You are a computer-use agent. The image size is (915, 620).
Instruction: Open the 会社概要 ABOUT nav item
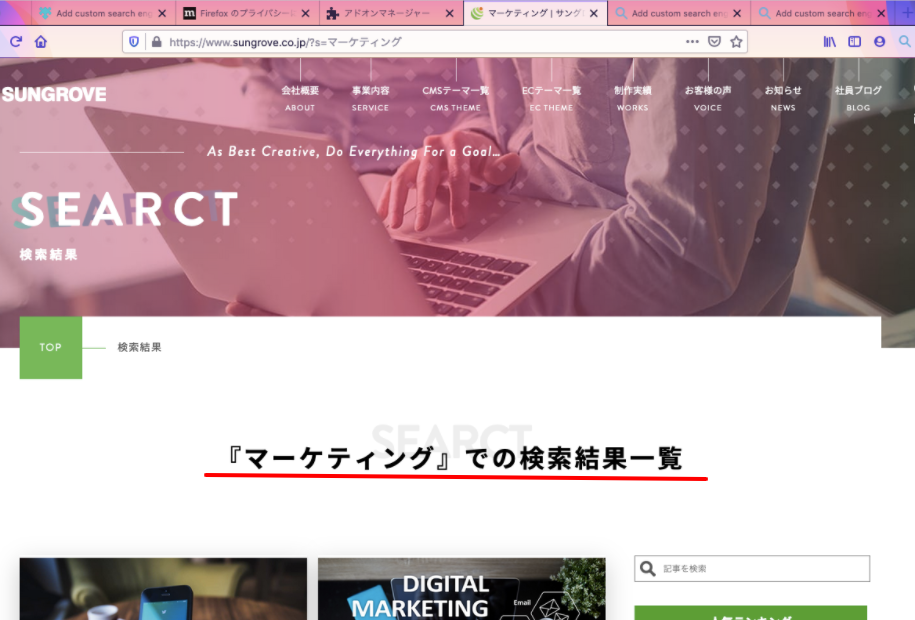click(x=300, y=97)
